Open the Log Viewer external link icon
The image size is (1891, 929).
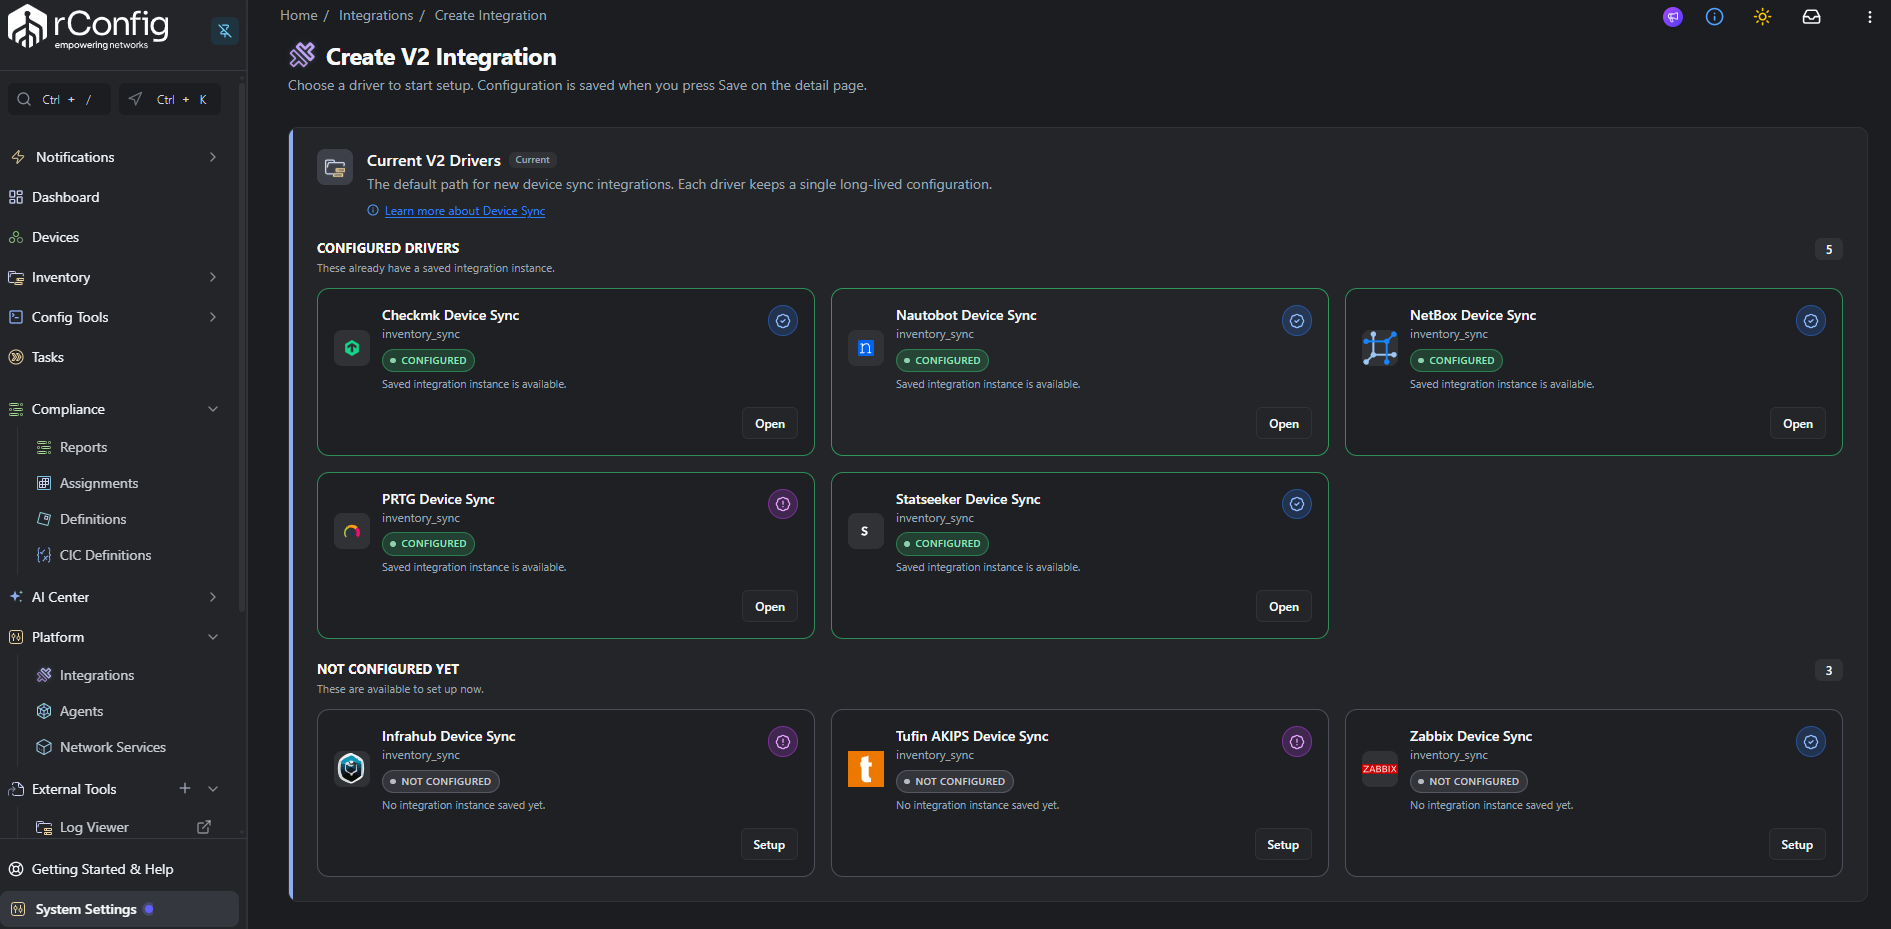pos(204,827)
